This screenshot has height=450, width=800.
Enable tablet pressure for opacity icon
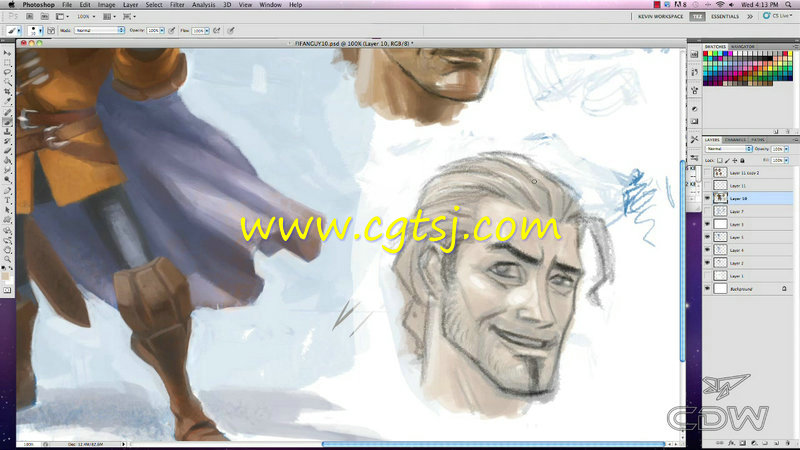tap(171, 31)
